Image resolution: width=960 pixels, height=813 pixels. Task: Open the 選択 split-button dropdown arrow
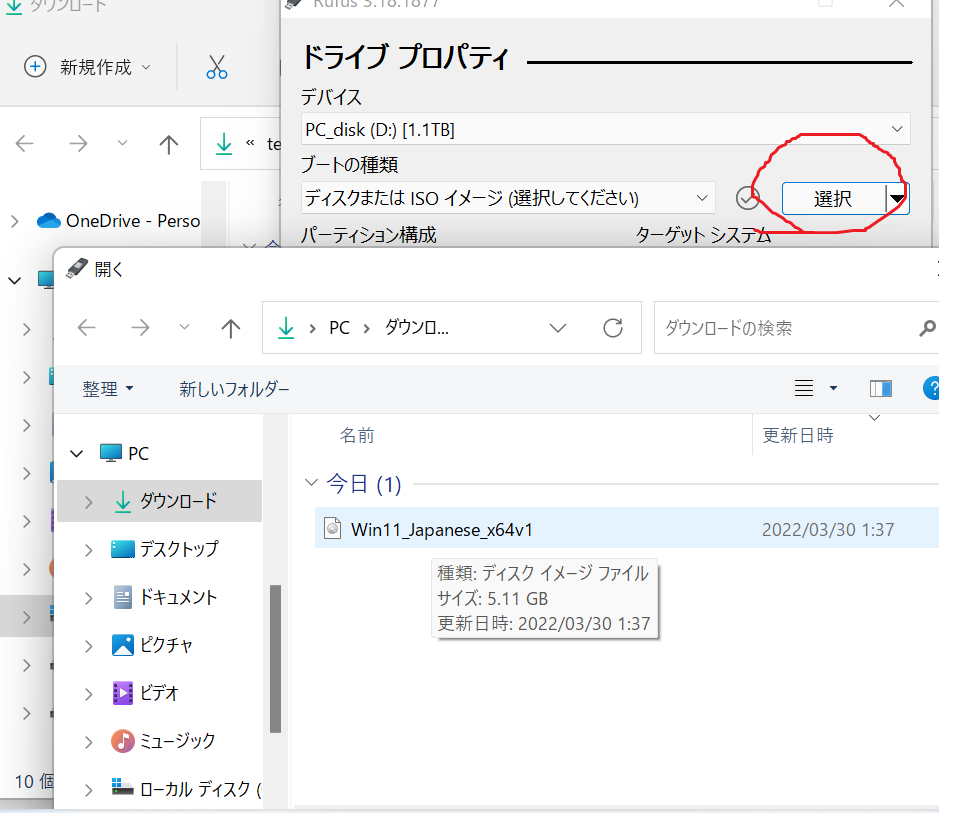pyautogui.click(x=898, y=198)
